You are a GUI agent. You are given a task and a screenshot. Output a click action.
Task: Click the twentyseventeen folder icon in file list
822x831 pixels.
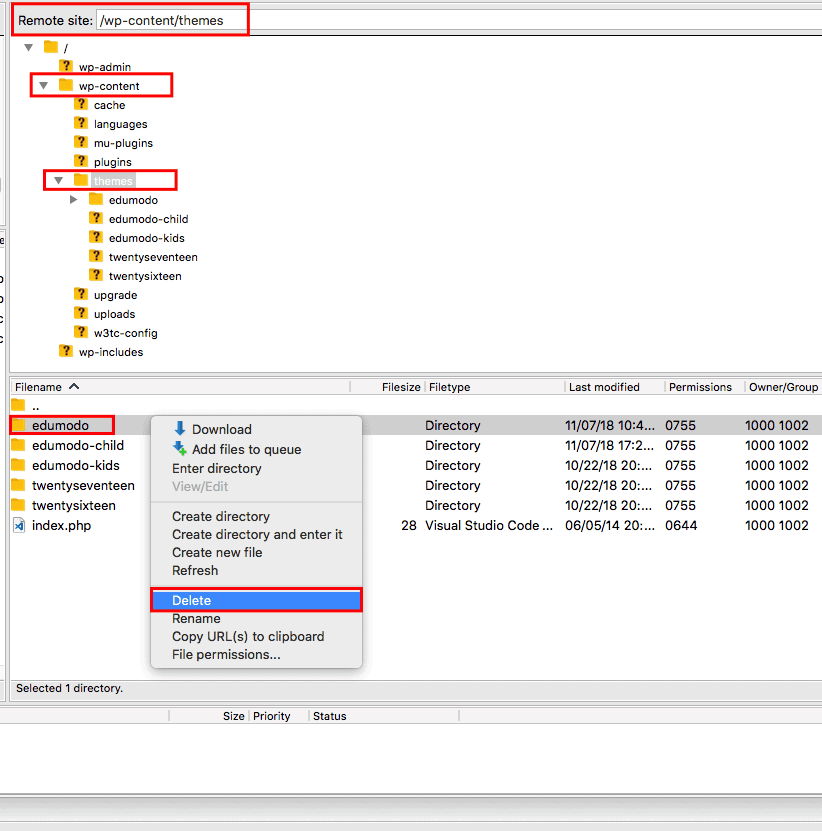click(x=18, y=485)
